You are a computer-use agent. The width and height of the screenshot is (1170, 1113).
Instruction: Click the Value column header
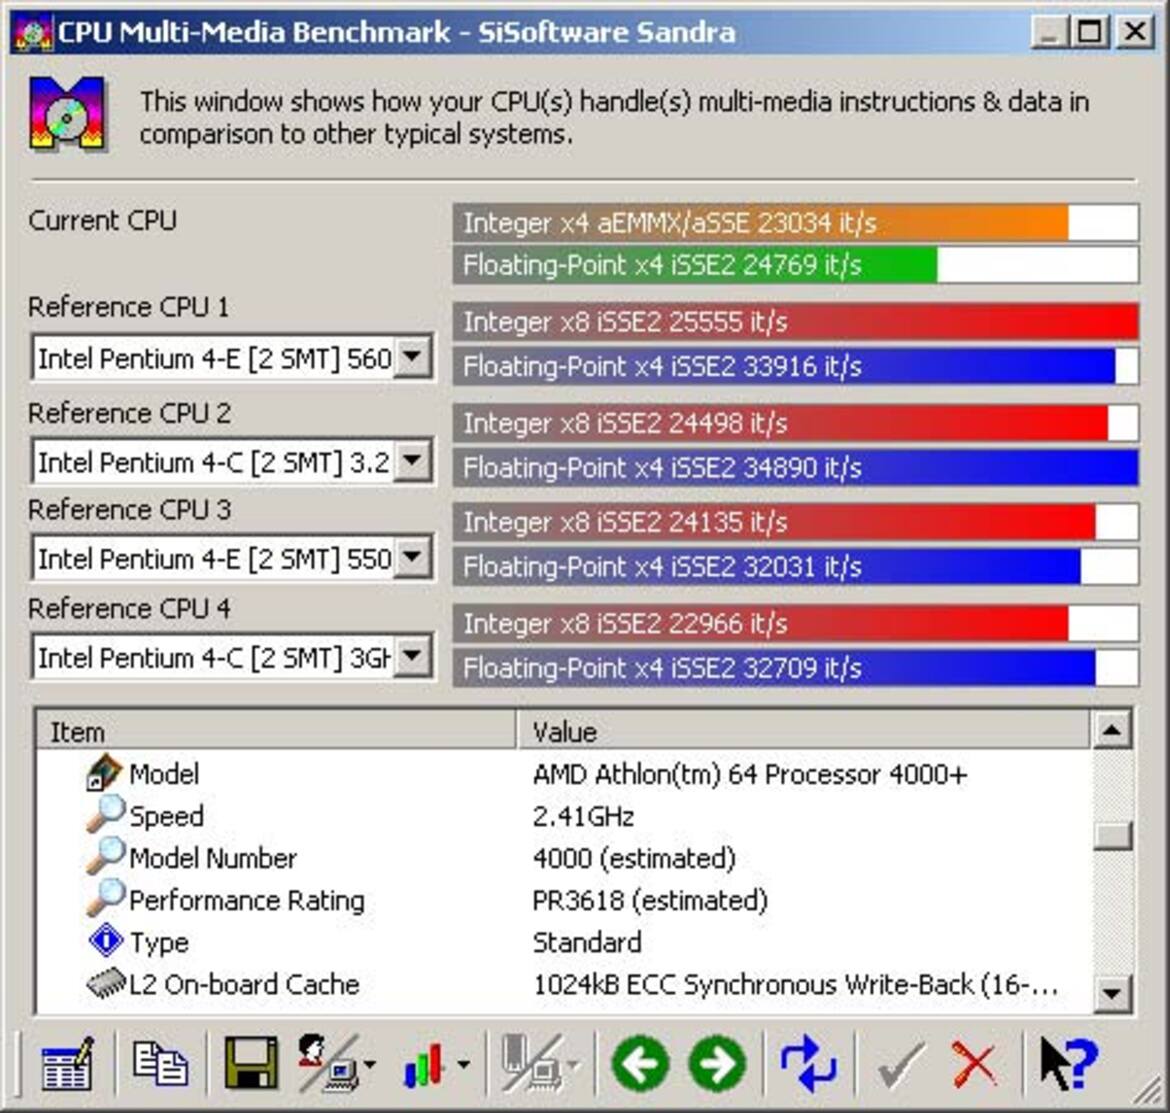[x=803, y=731]
